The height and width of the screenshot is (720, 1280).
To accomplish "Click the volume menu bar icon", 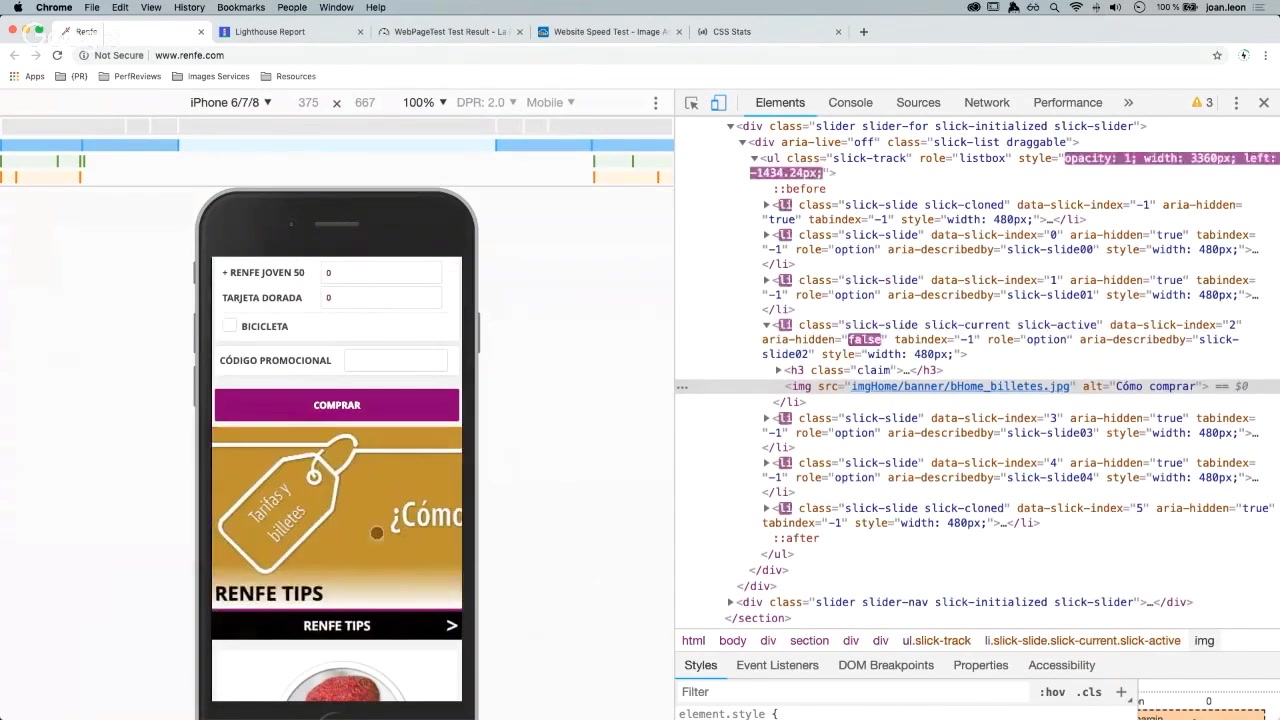I will pos(1116,7).
